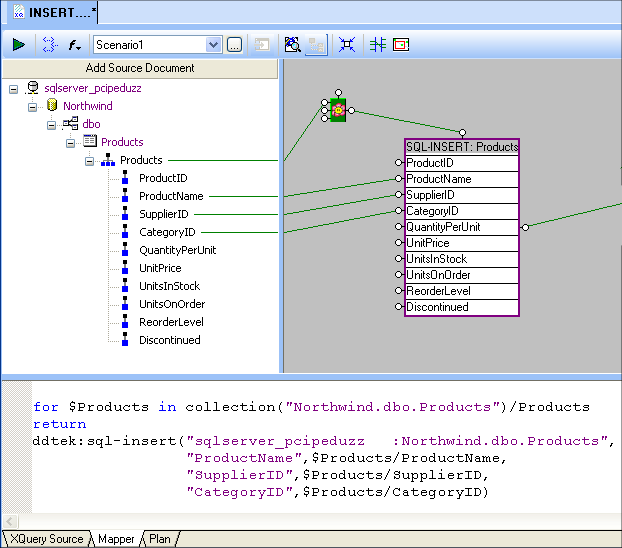This screenshot has height=548, width=622.
Task: Click the input port next to UnitPrice
Action: tap(399, 242)
